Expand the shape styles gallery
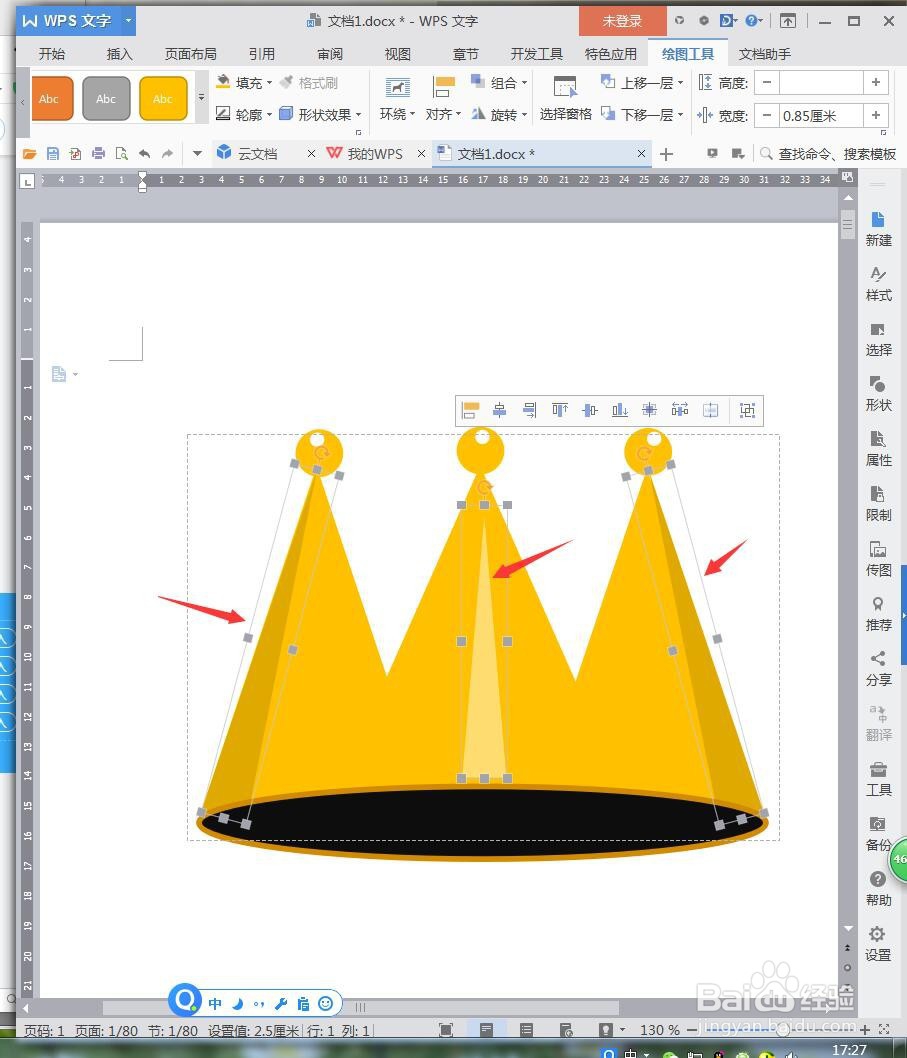This screenshot has height=1058, width=907. pos(201,98)
